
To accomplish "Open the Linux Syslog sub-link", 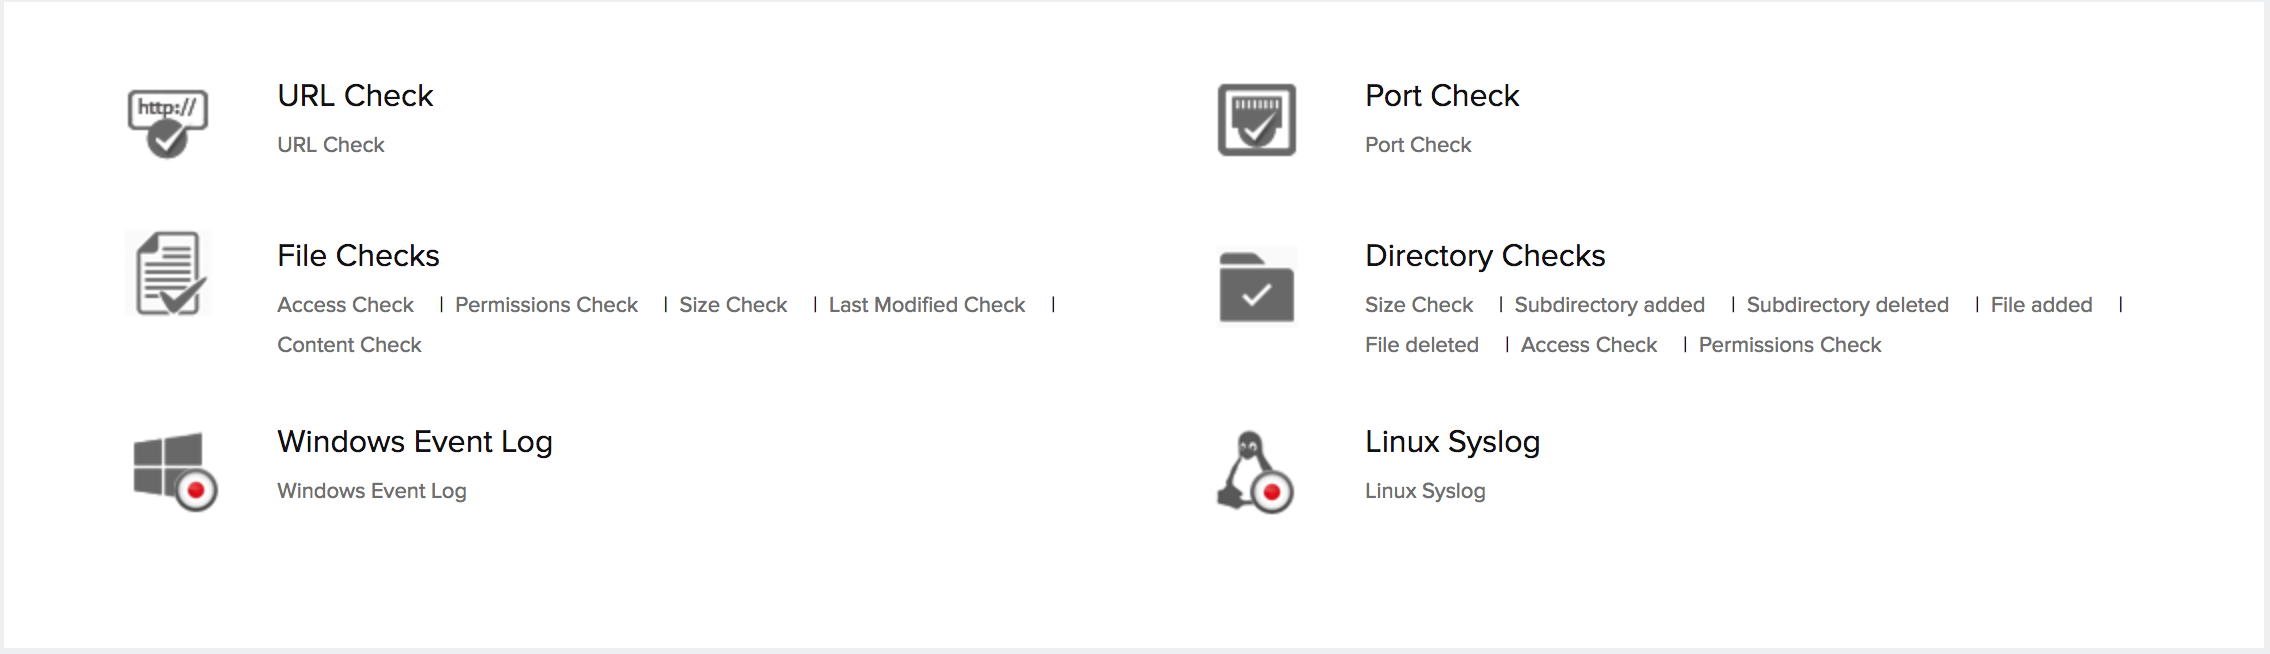I will tap(1424, 491).
